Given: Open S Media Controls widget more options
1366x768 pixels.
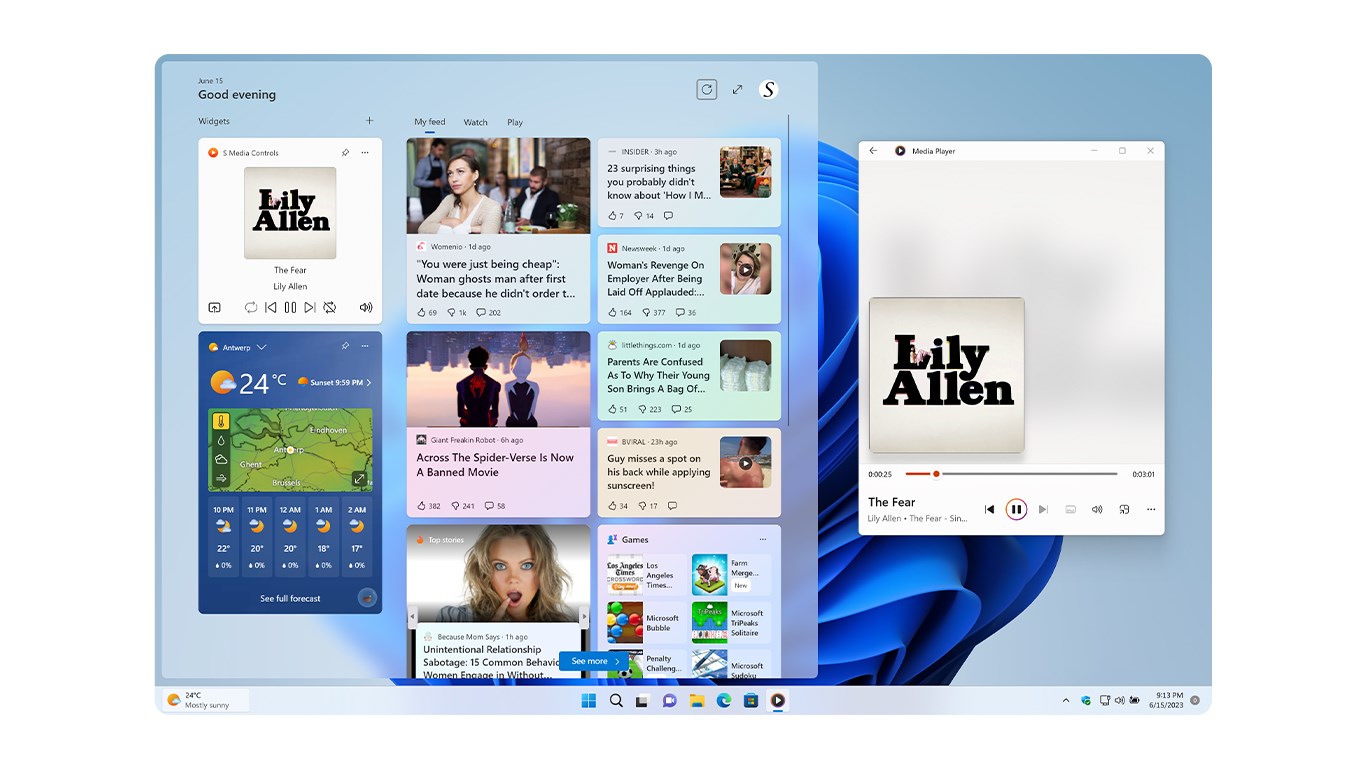Looking at the screenshot, I should (365, 152).
